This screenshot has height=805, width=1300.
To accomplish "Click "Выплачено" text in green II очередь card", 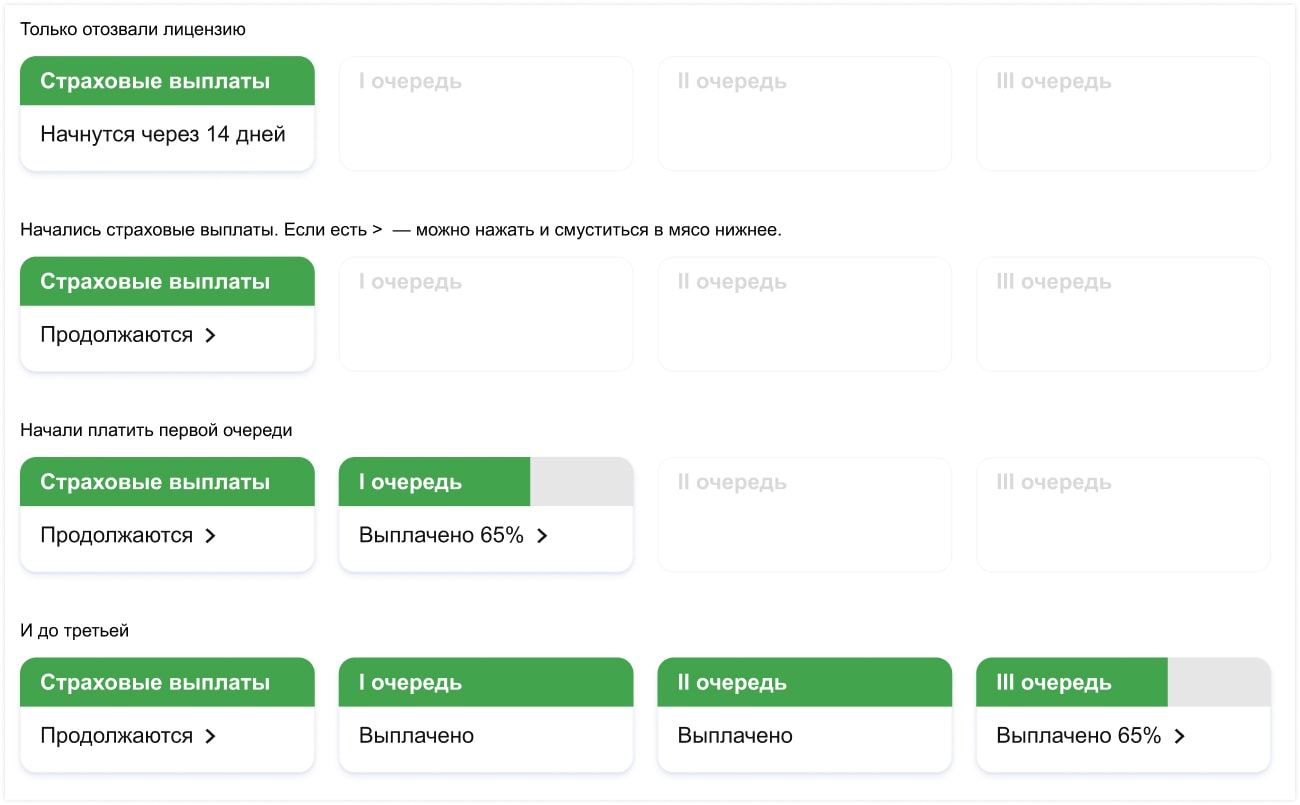I will point(735,736).
